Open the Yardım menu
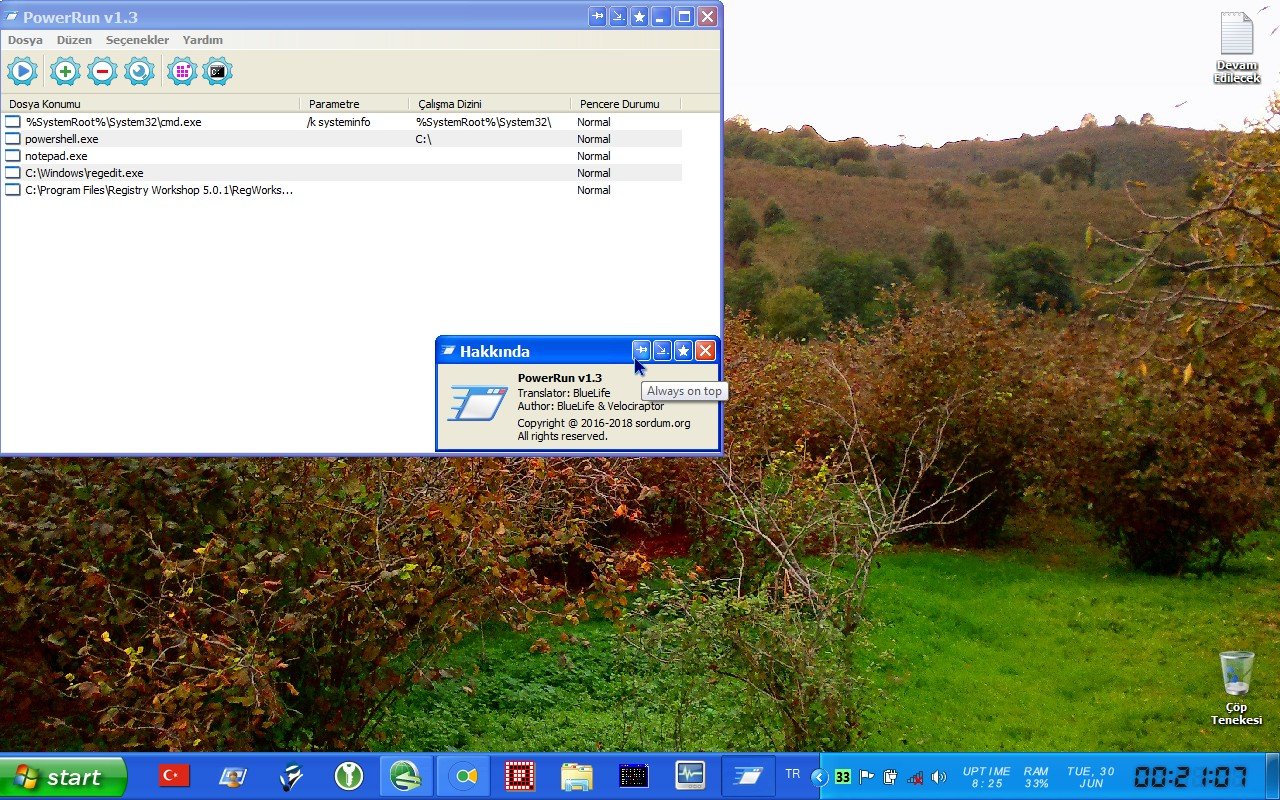 202,40
